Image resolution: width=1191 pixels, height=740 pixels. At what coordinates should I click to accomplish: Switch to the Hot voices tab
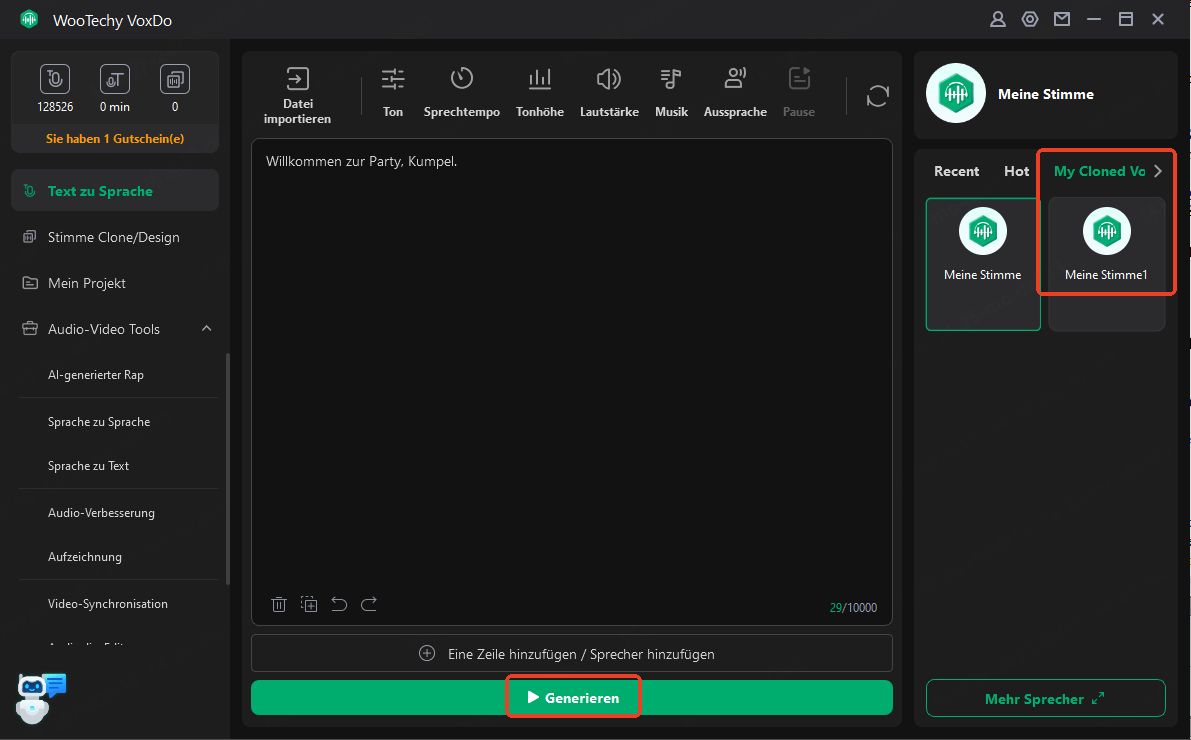[x=1016, y=171]
